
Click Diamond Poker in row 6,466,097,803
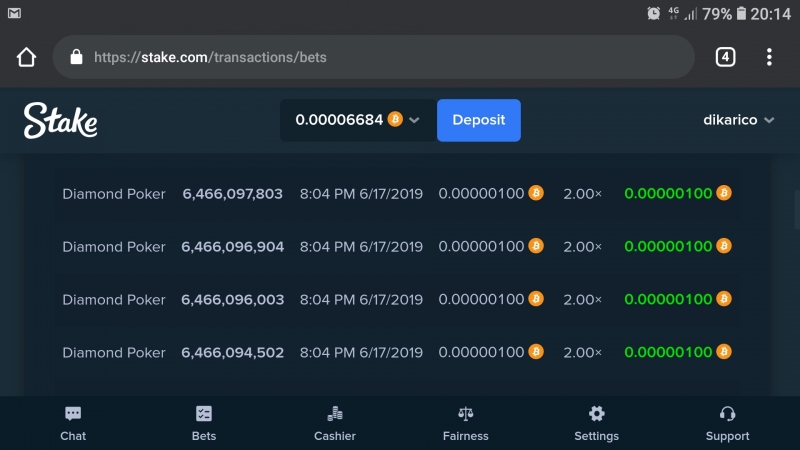[114, 194]
